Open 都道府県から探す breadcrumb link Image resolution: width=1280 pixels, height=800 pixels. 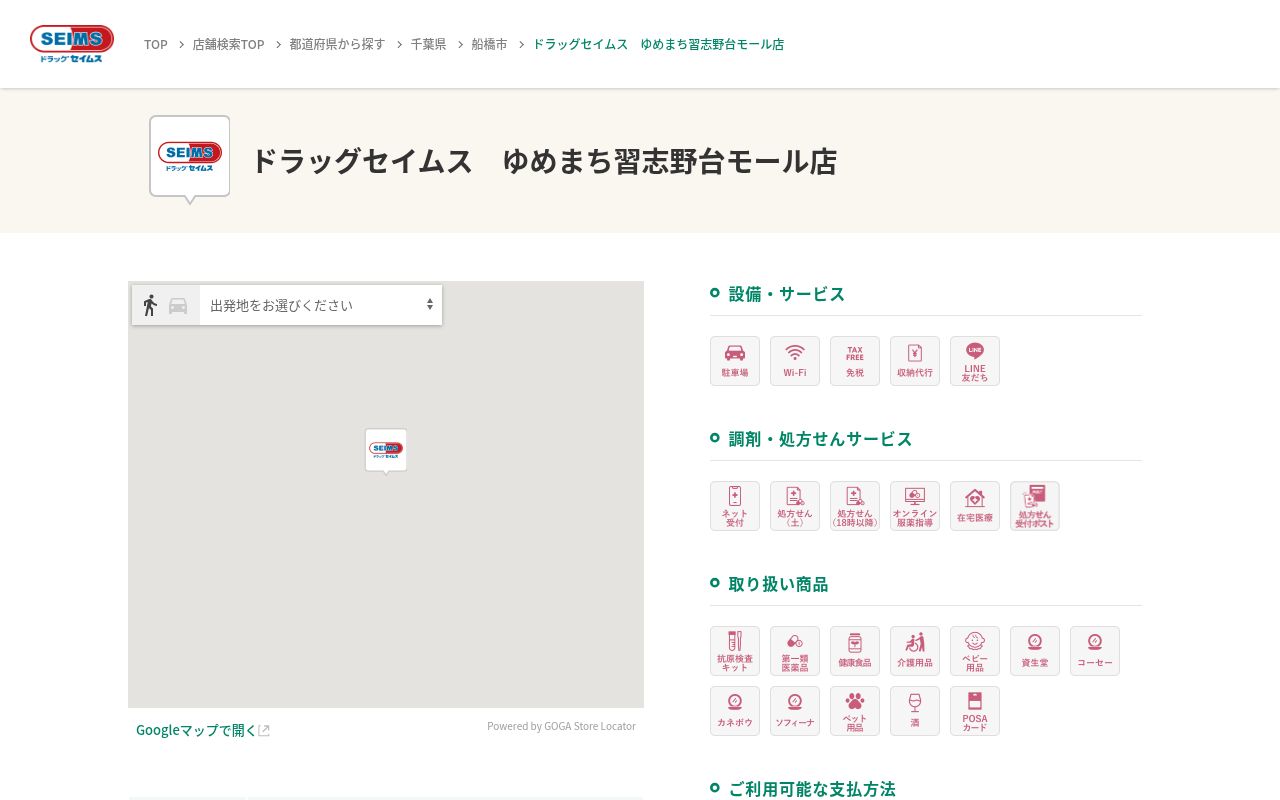point(337,44)
